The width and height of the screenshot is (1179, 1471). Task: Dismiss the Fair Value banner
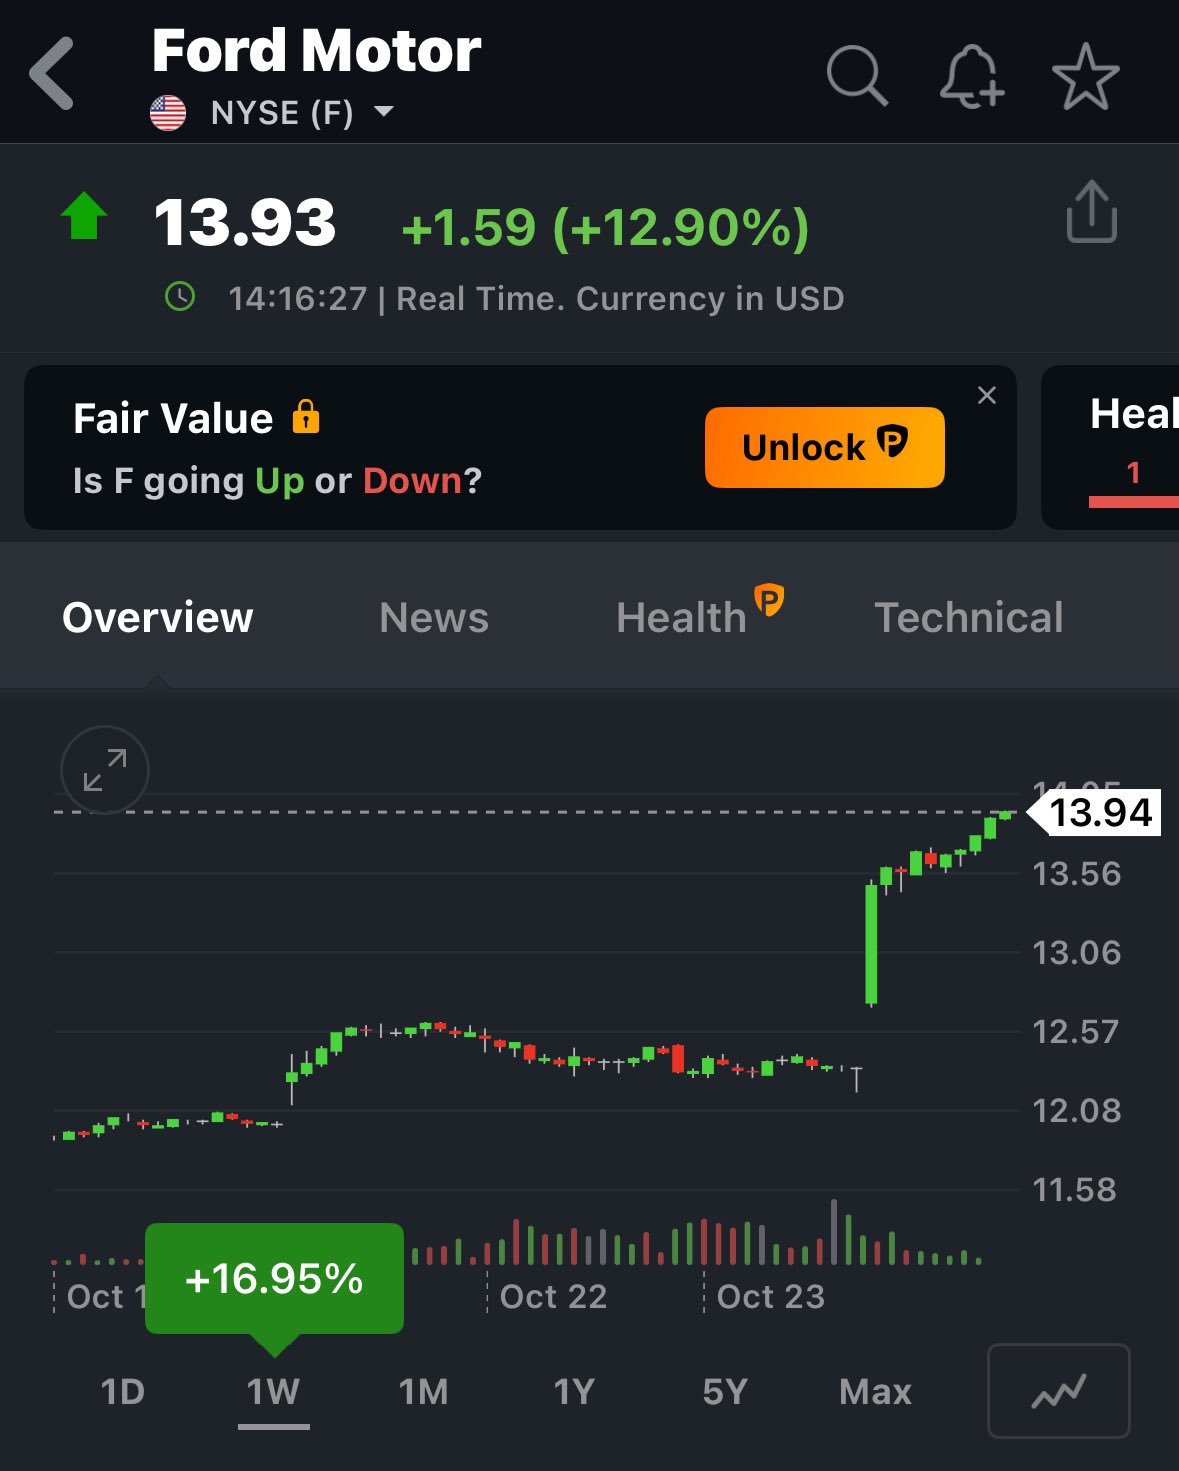click(x=987, y=395)
